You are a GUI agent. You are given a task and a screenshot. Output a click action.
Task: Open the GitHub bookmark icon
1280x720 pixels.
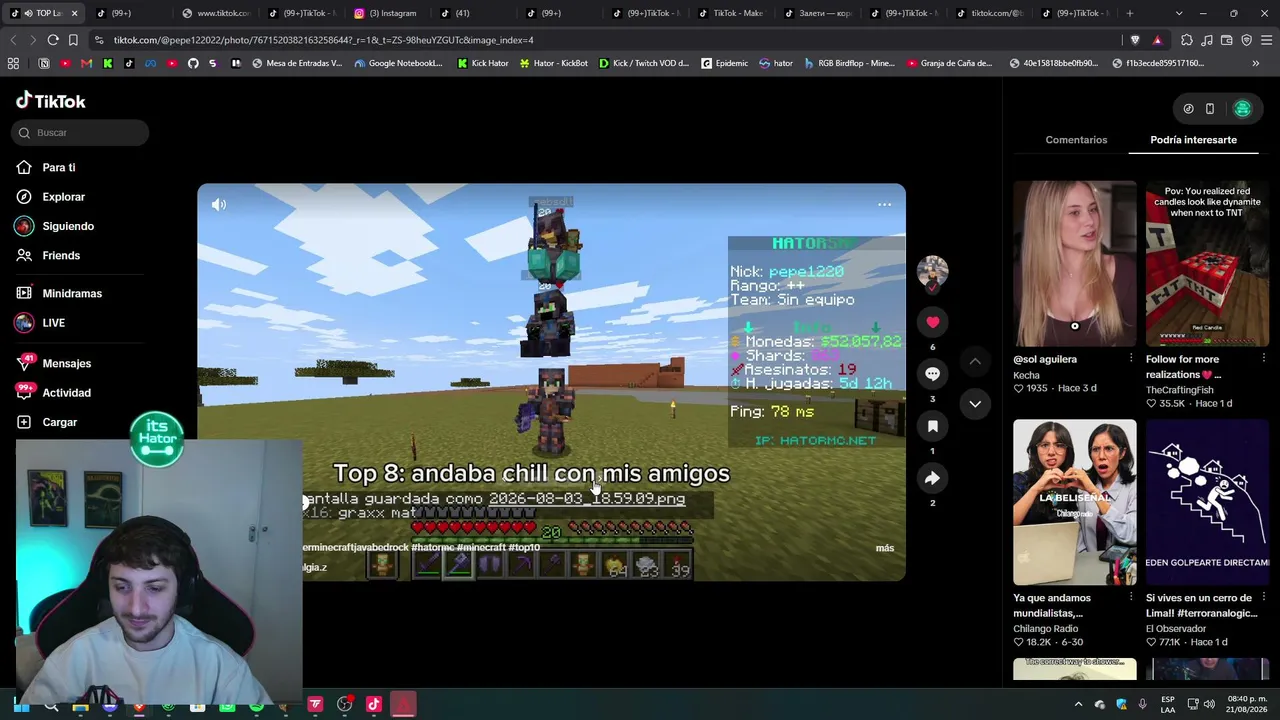pos(193,63)
